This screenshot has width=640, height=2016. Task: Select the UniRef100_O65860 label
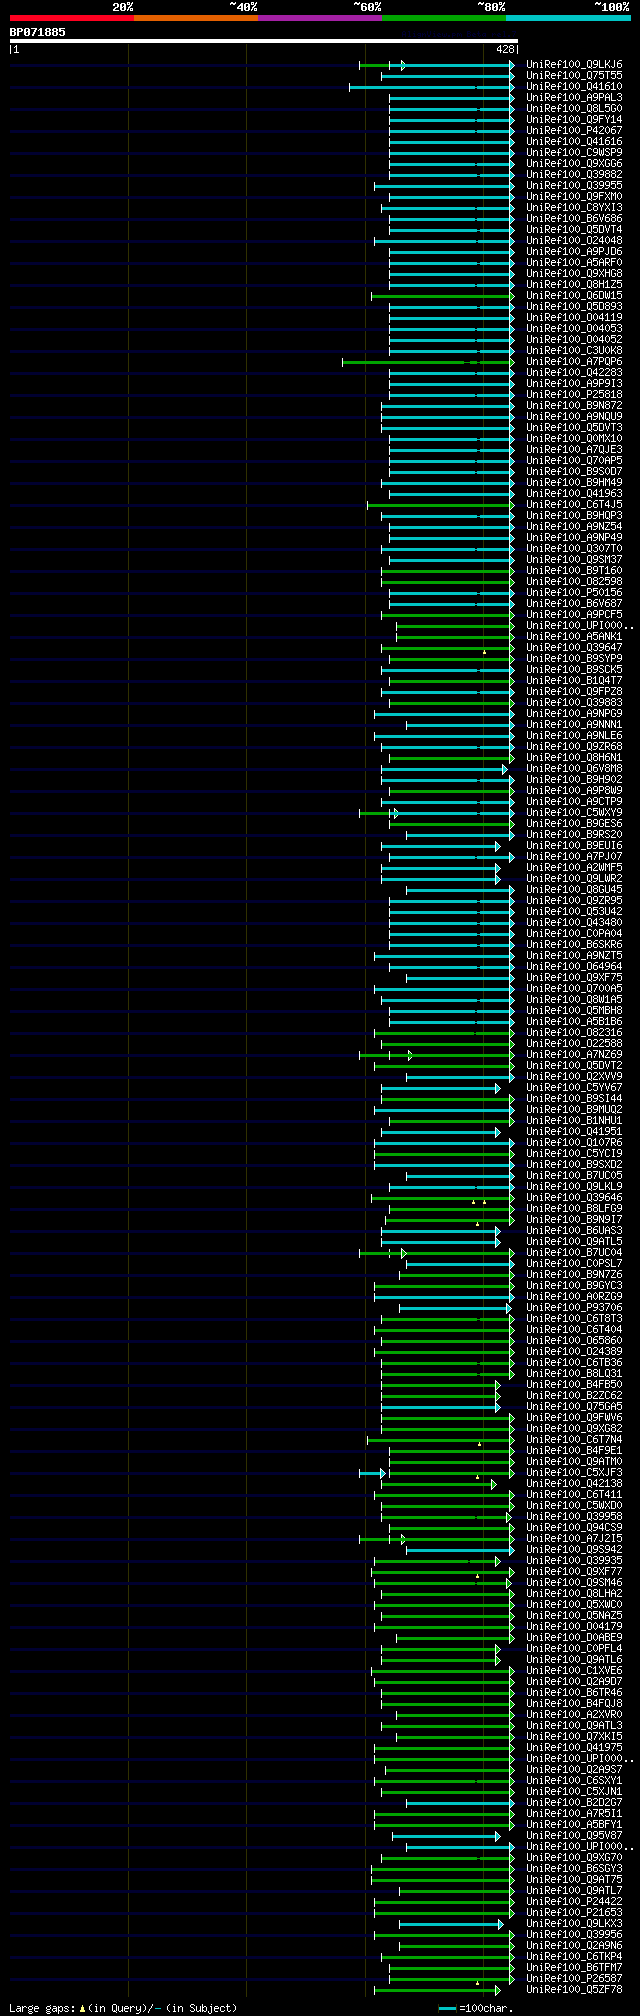574,1340
